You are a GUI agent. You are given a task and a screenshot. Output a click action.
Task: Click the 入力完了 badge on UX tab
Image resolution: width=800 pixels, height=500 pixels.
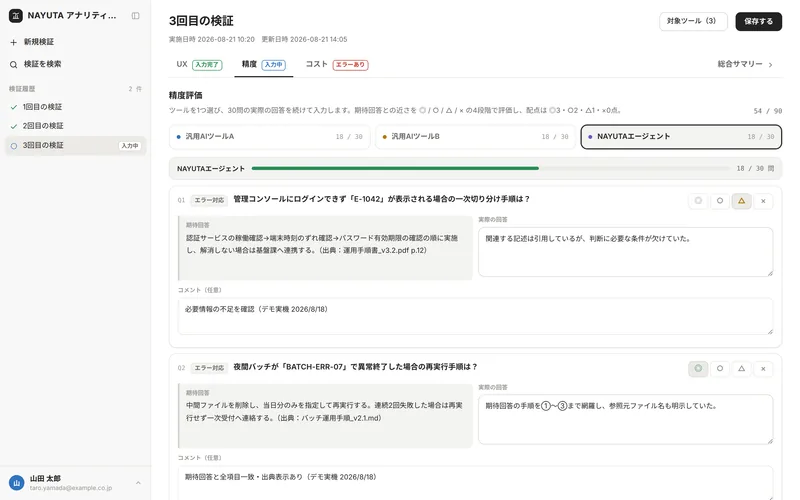[x=207, y=65]
